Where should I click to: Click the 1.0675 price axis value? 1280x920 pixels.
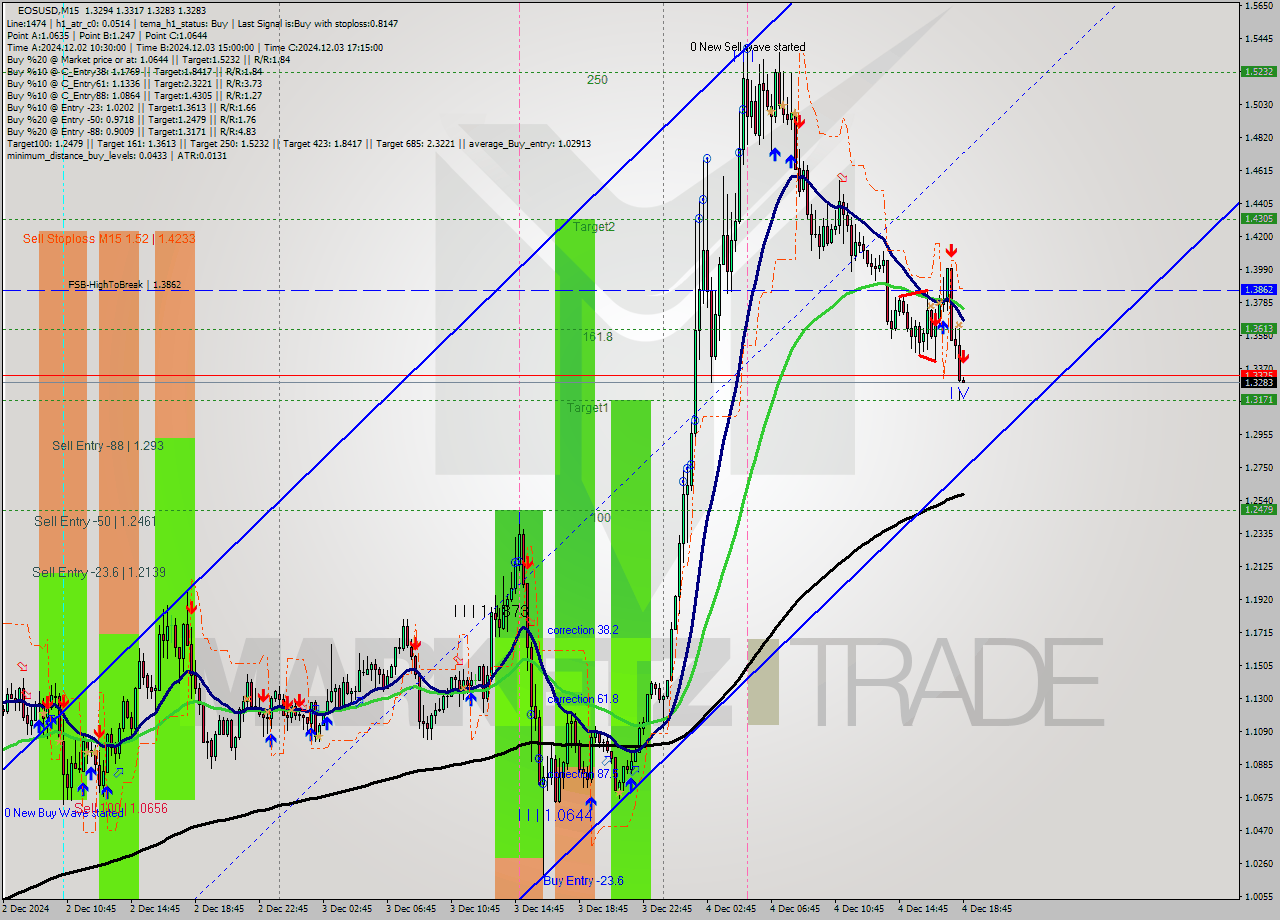pos(1257,797)
